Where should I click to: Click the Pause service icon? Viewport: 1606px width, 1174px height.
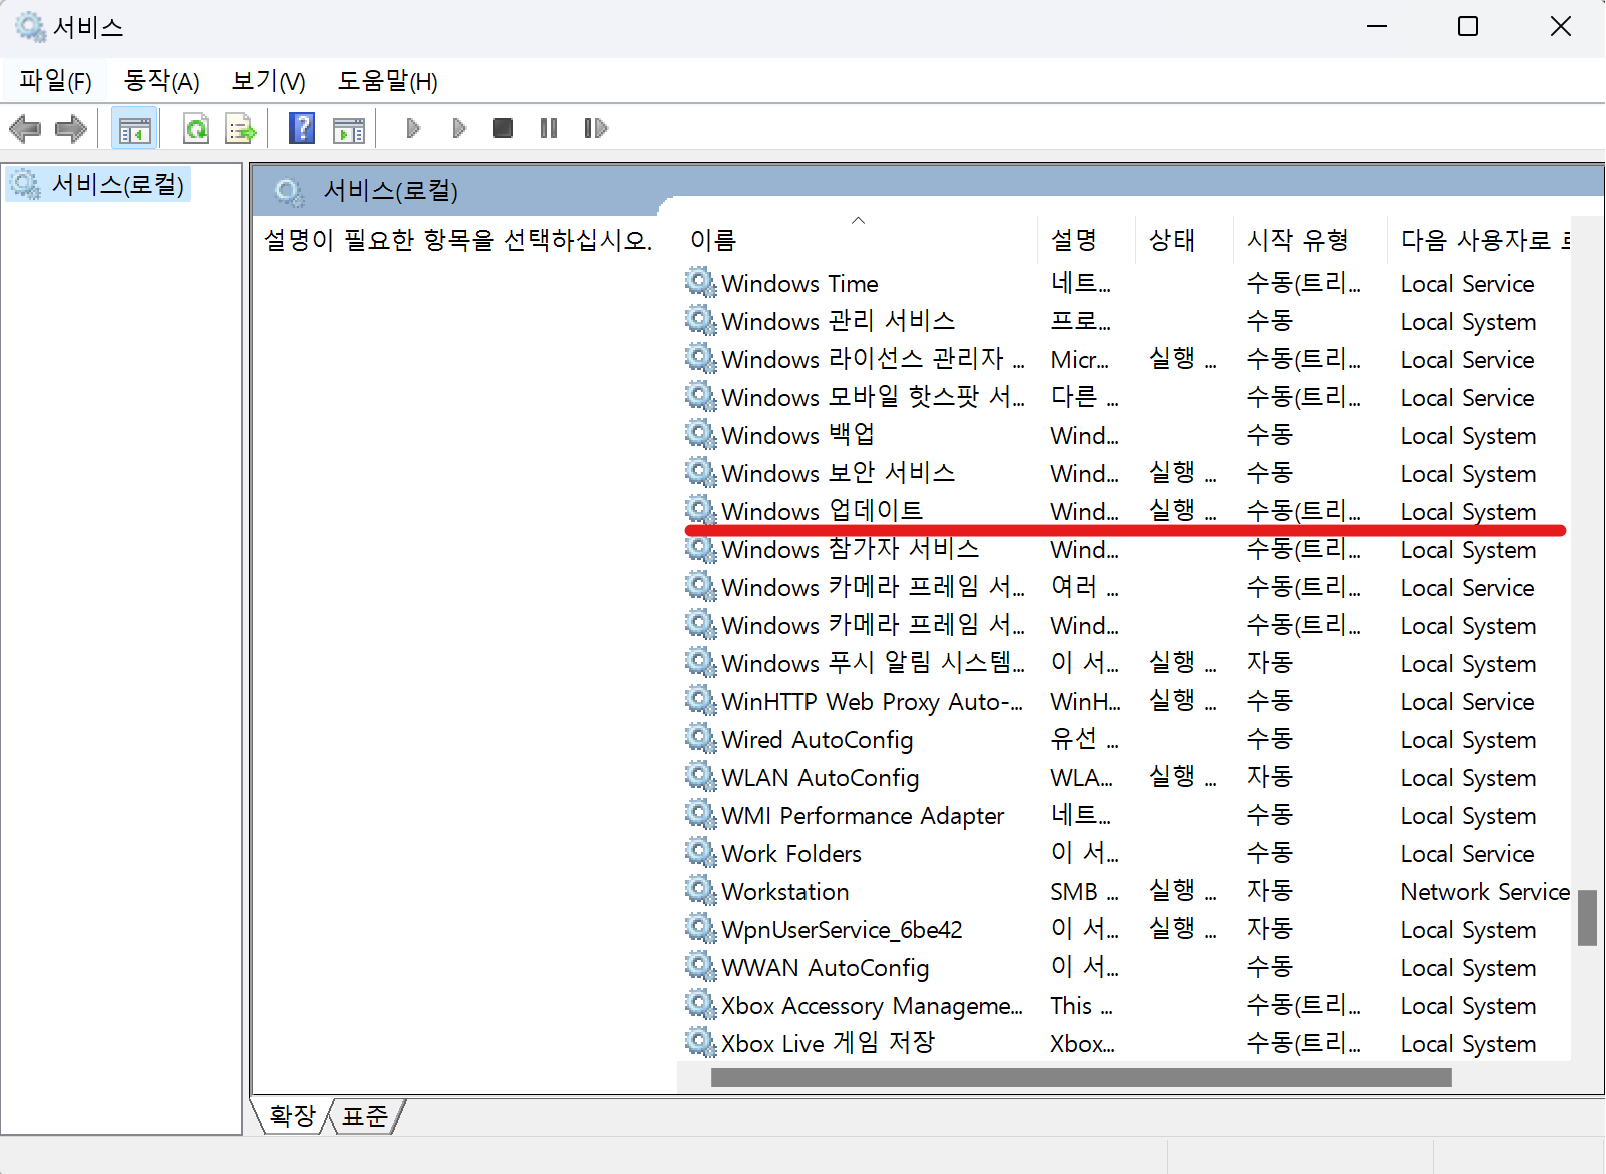[549, 128]
